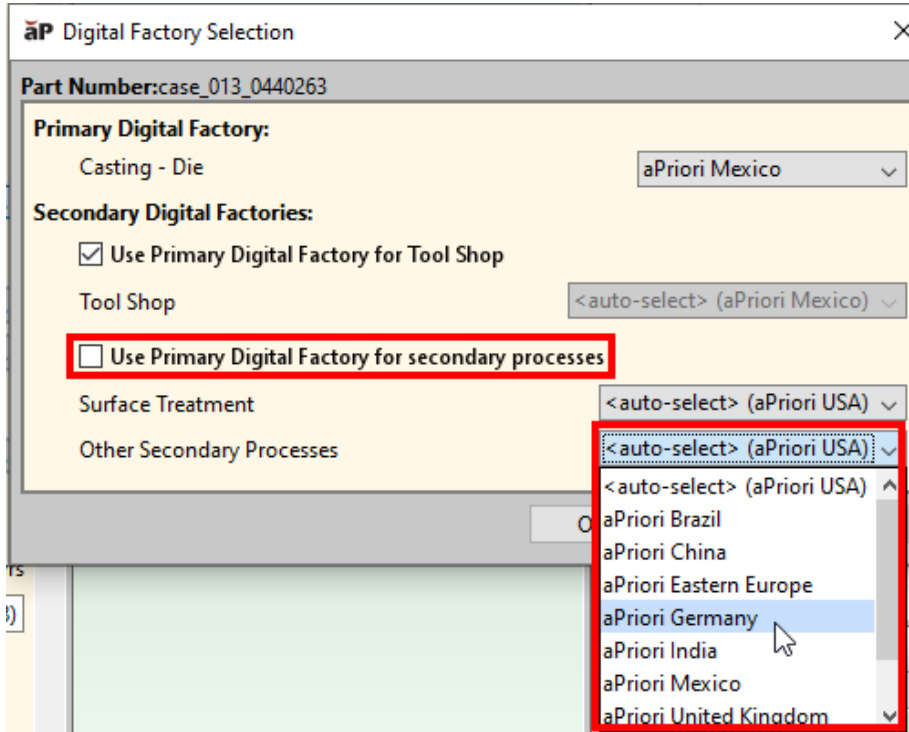Viewport: 909px width, 732px height.
Task: Select <auto-select> (aPriori USA) list entry
Action: 735,487
